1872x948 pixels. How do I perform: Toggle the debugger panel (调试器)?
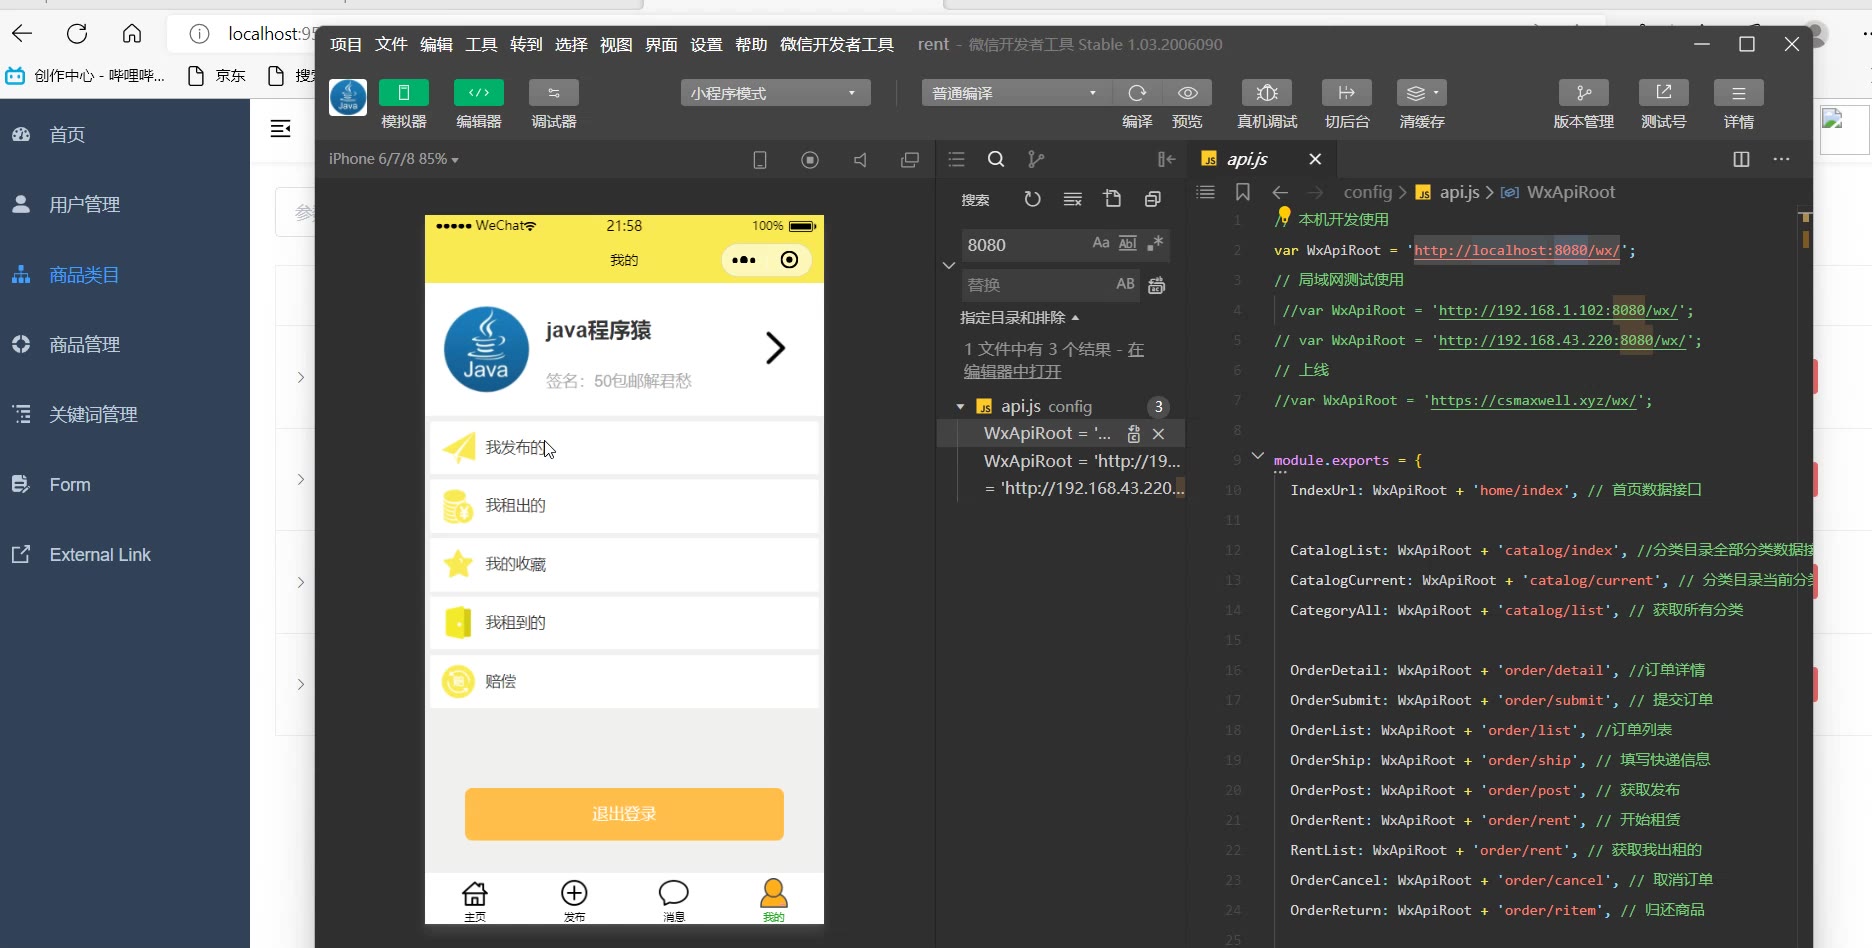click(x=553, y=93)
